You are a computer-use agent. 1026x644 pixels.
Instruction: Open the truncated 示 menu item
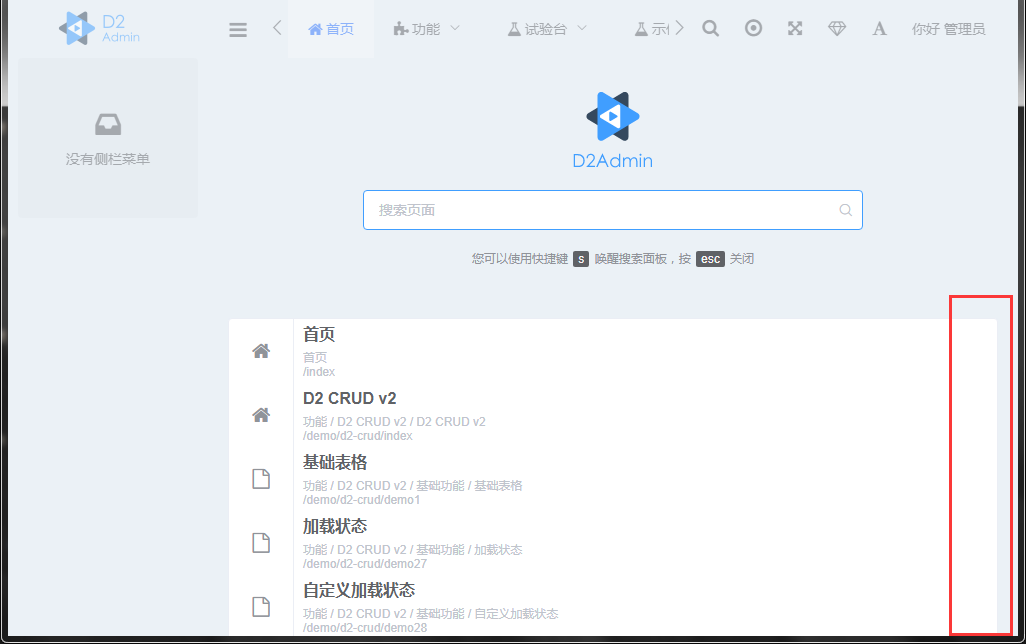click(652, 29)
